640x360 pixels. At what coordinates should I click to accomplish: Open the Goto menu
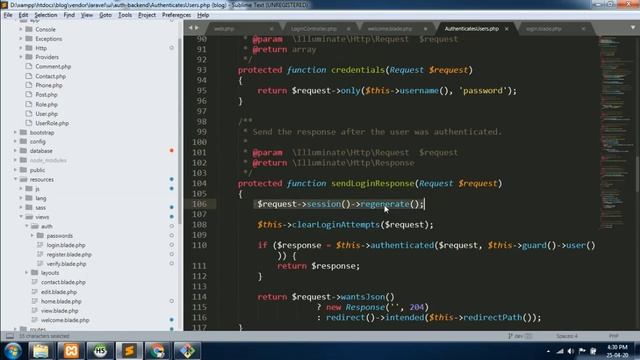coord(105,15)
